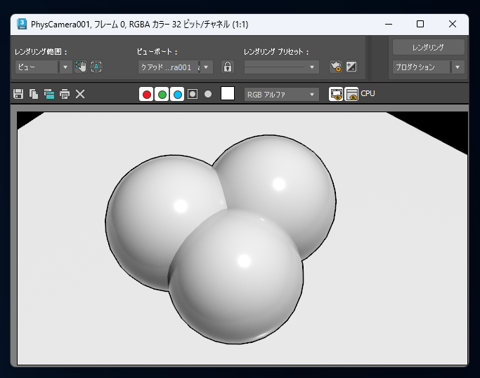Expand the プロダクション render mode dropdown
Image resolution: width=480 pixels, height=378 pixels.
coord(428,67)
